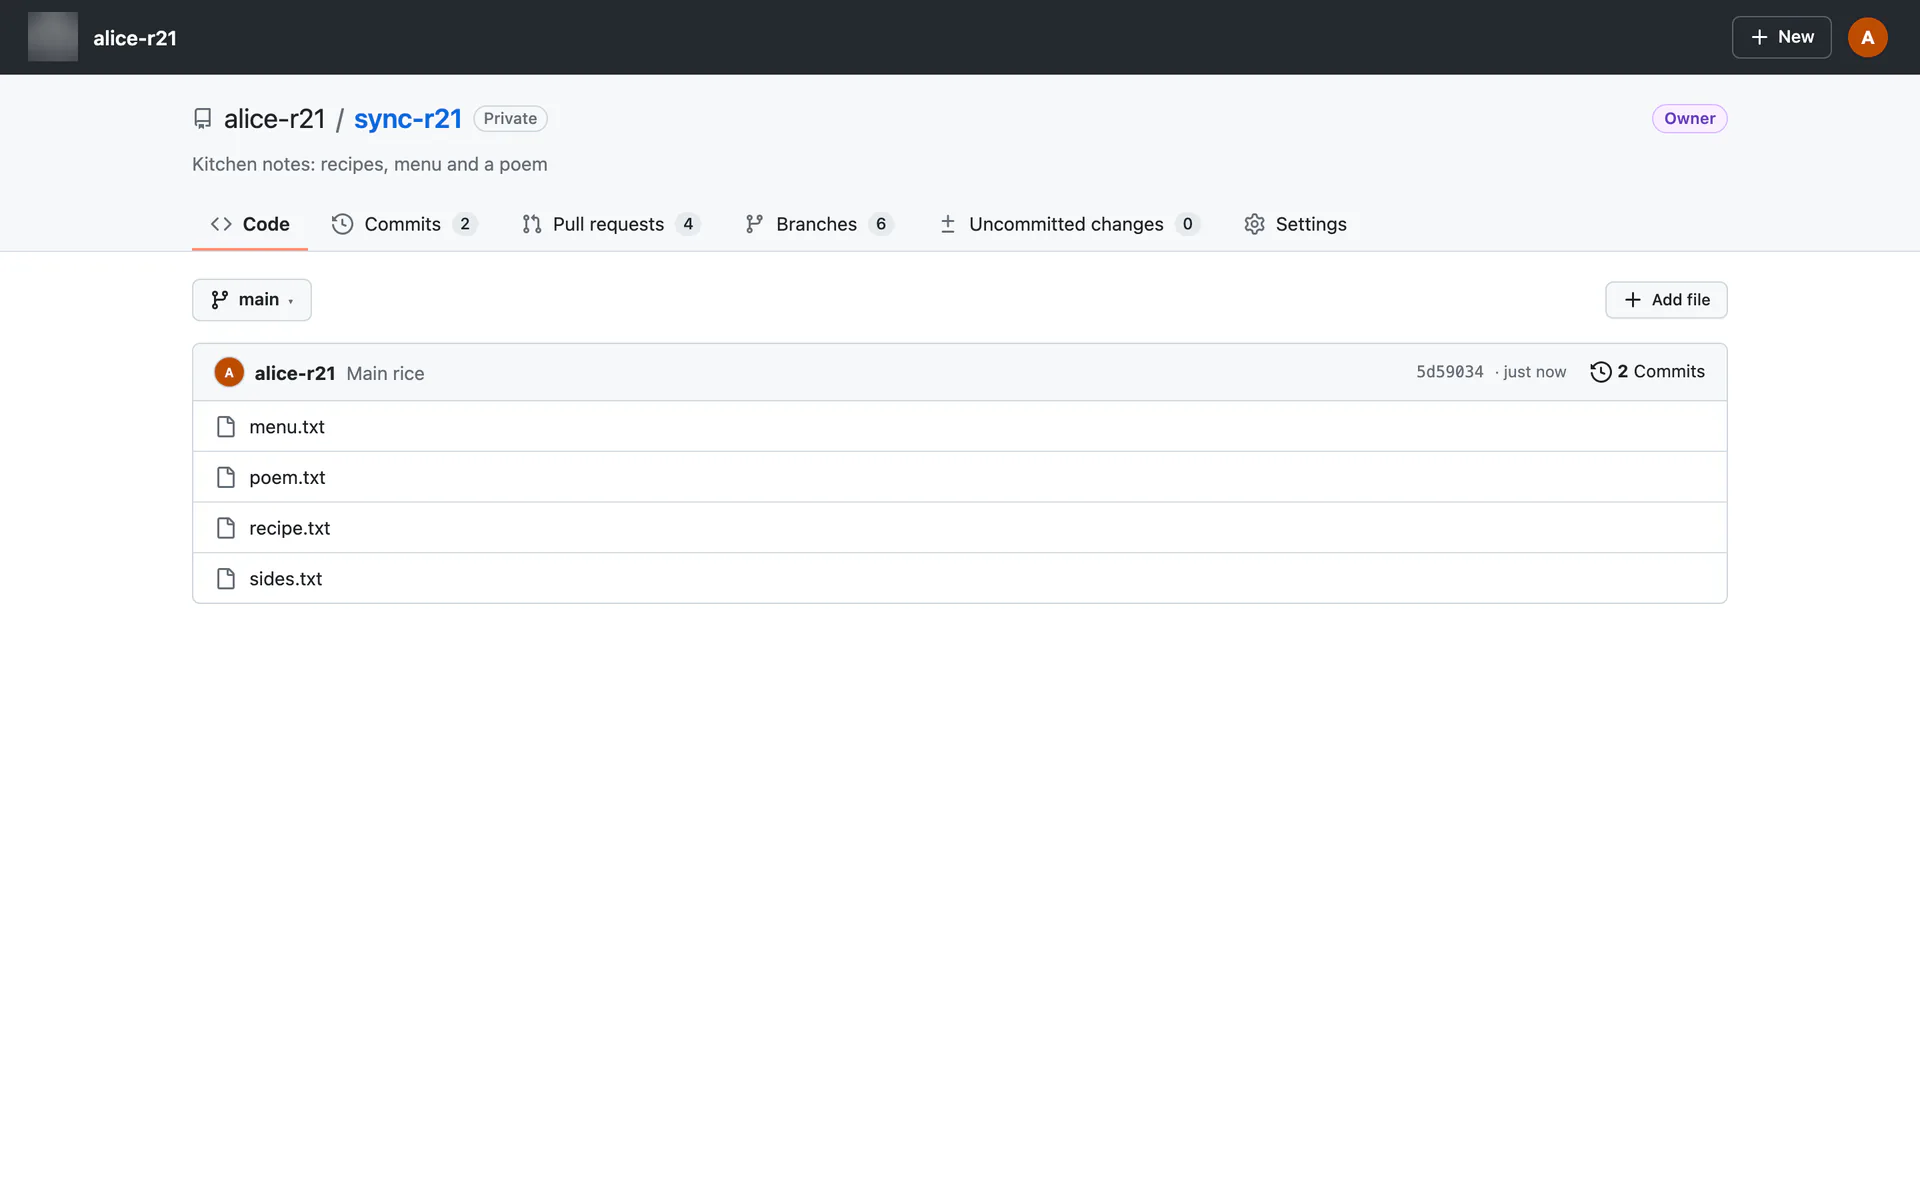Open the Main rice commit message
Image resolution: width=1920 pixels, height=1200 pixels.
(385, 373)
